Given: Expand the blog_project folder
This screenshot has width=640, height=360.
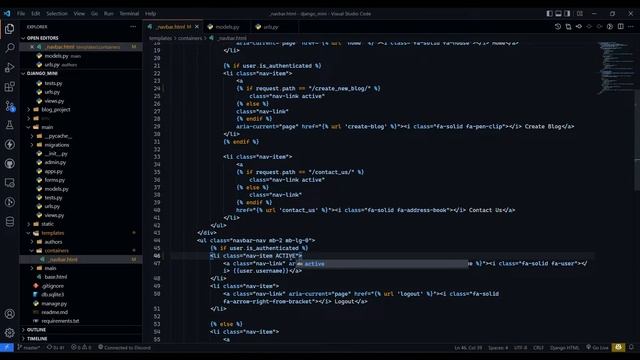Looking at the screenshot, I should pyautogui.click(x=56, y=109).
